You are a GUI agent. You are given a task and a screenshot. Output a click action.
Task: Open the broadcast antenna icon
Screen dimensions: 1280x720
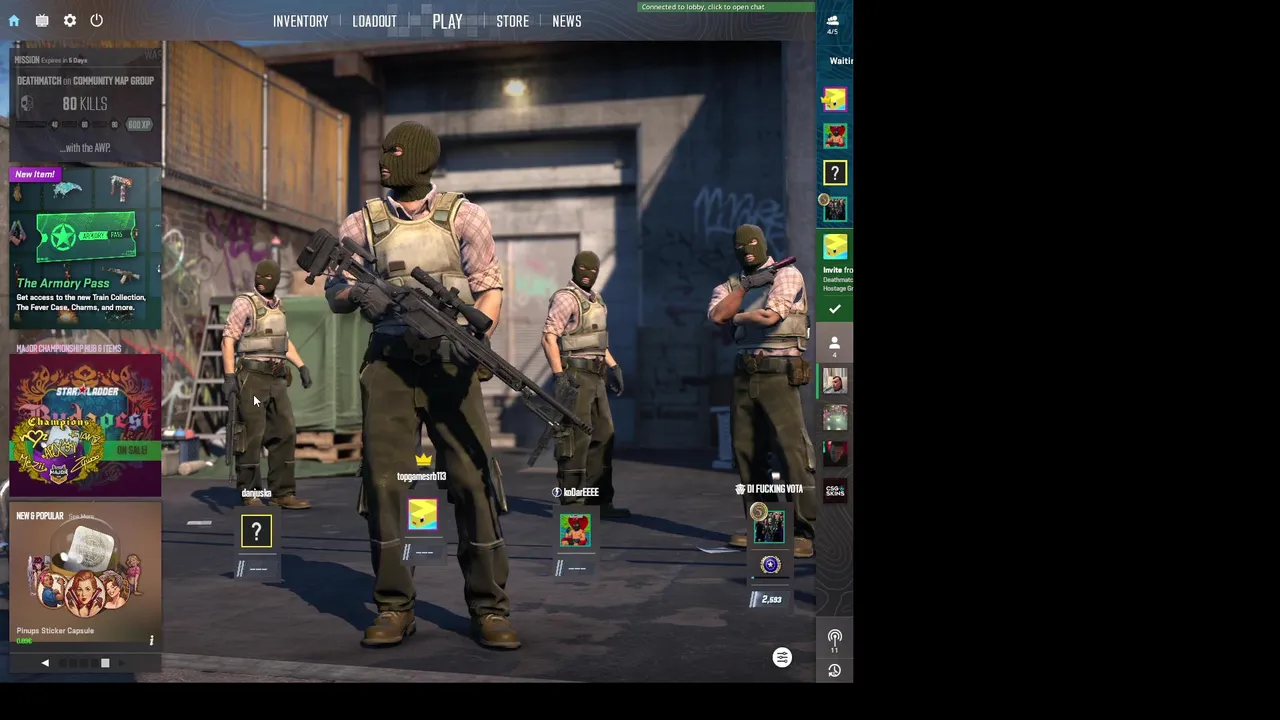(834, 637)
